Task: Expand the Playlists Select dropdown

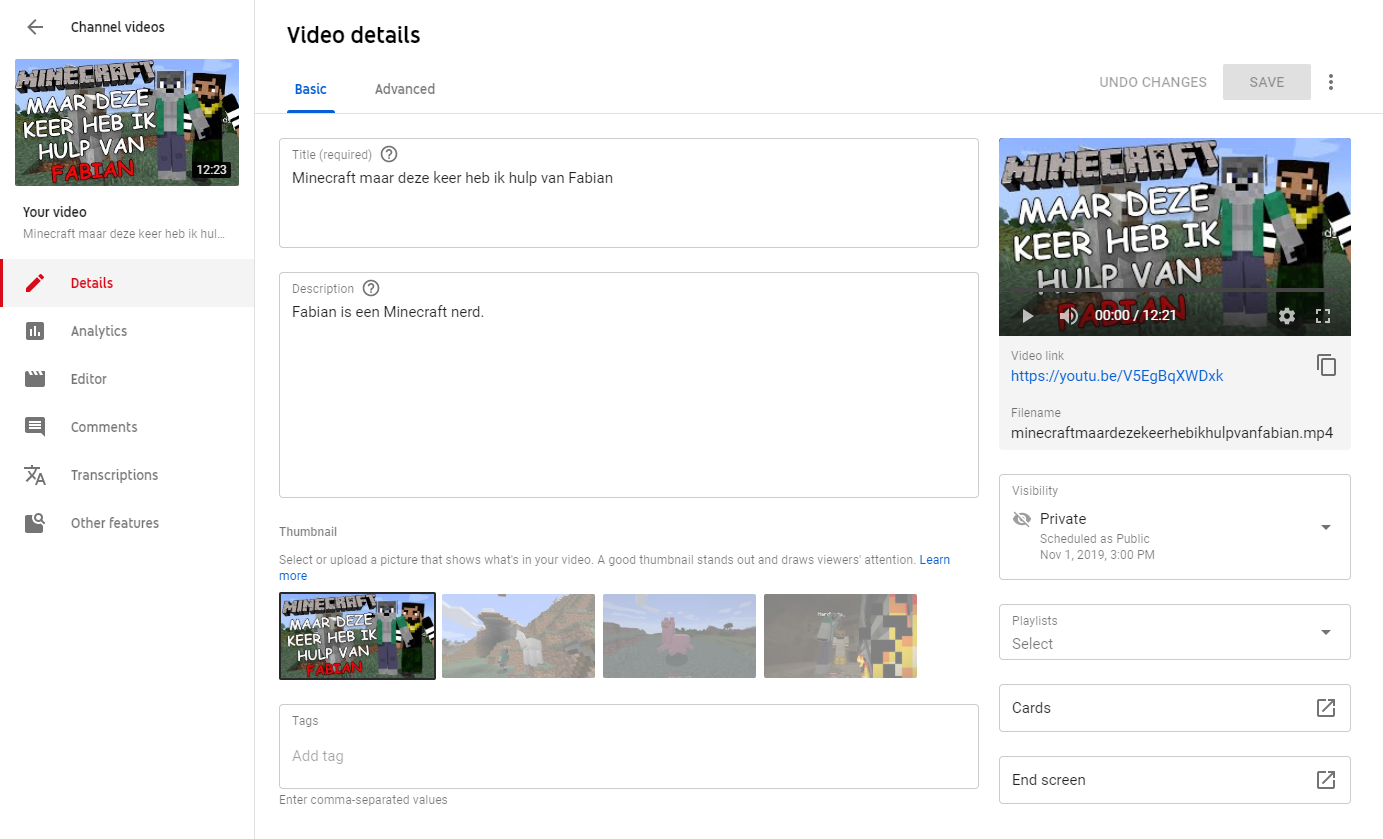Action: (1325, 632)
